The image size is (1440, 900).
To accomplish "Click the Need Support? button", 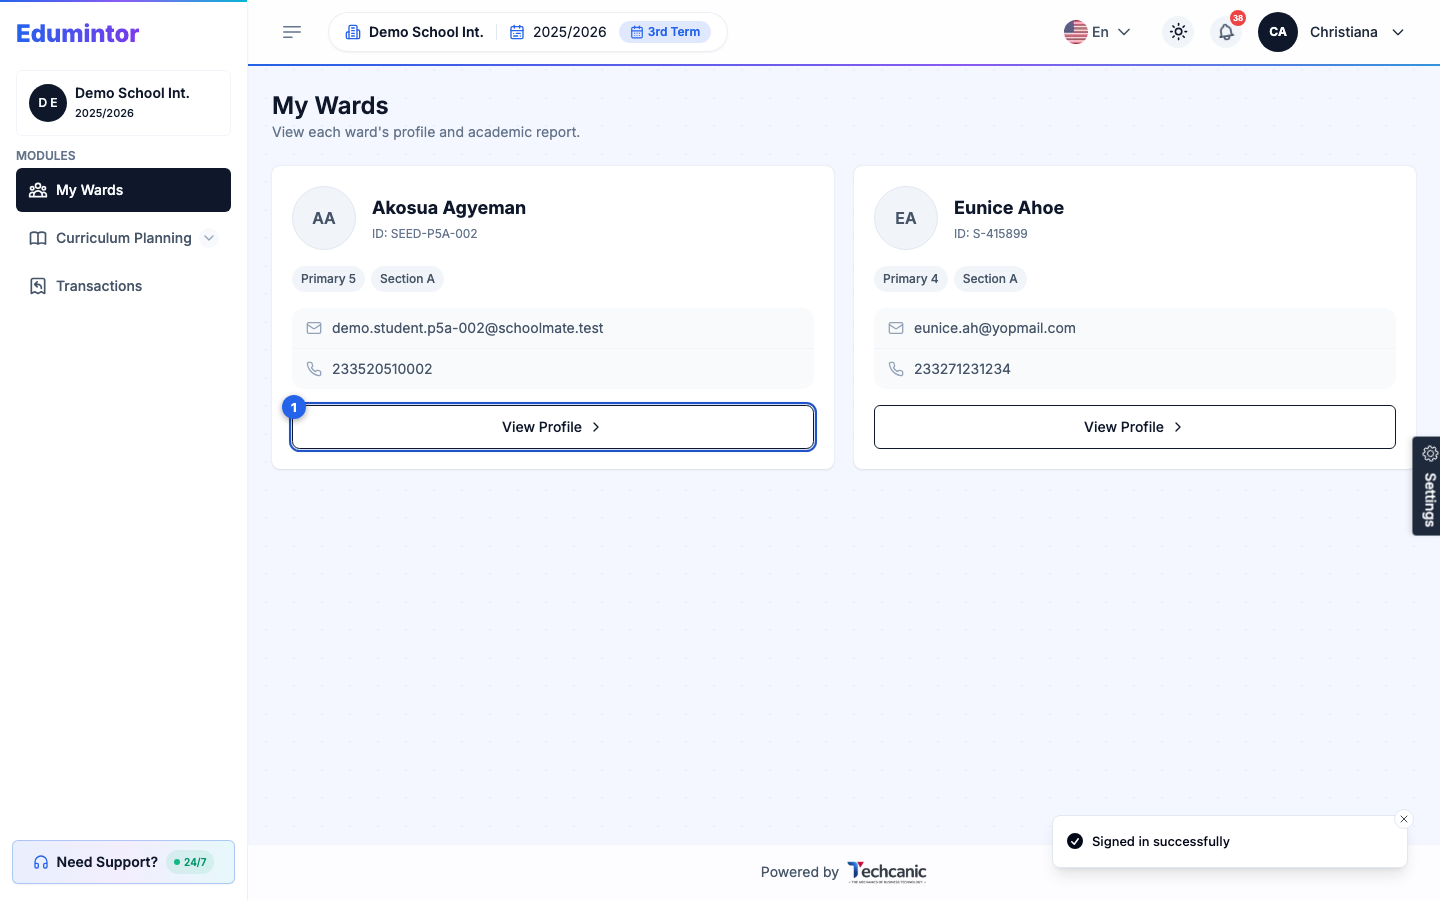I will [x=123, y=862].
